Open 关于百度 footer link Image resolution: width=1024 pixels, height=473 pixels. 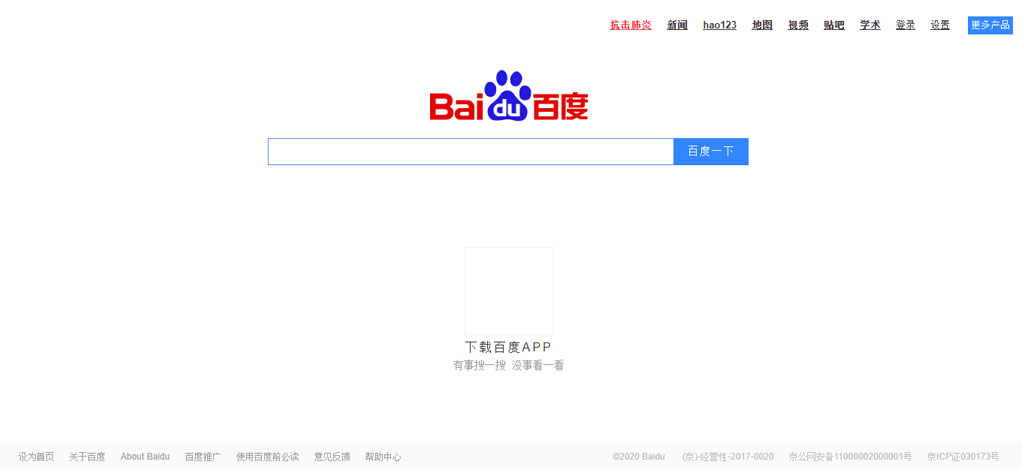click(x=88, y=457)
